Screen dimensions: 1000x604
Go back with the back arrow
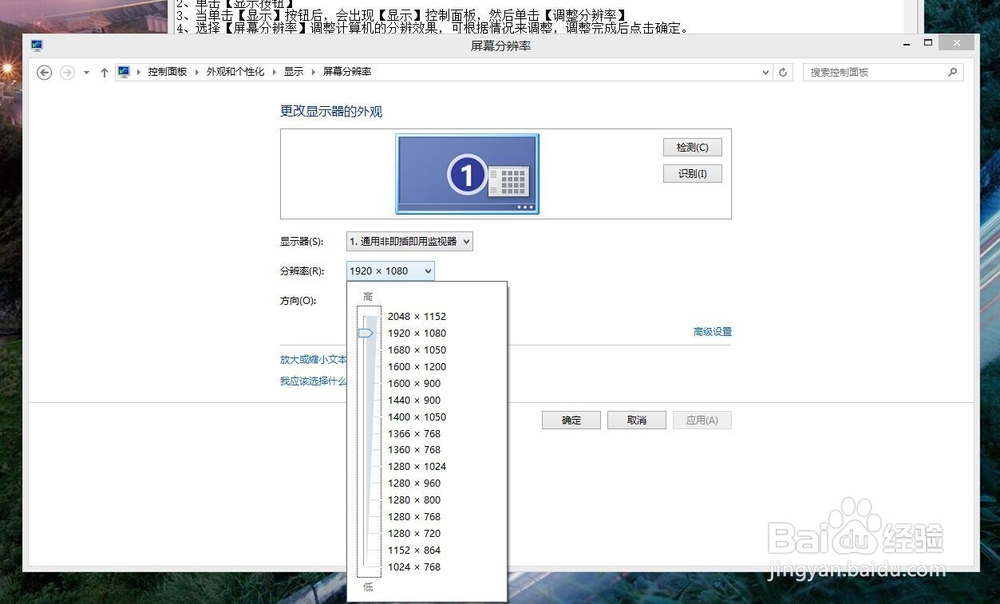coord(44,73)
